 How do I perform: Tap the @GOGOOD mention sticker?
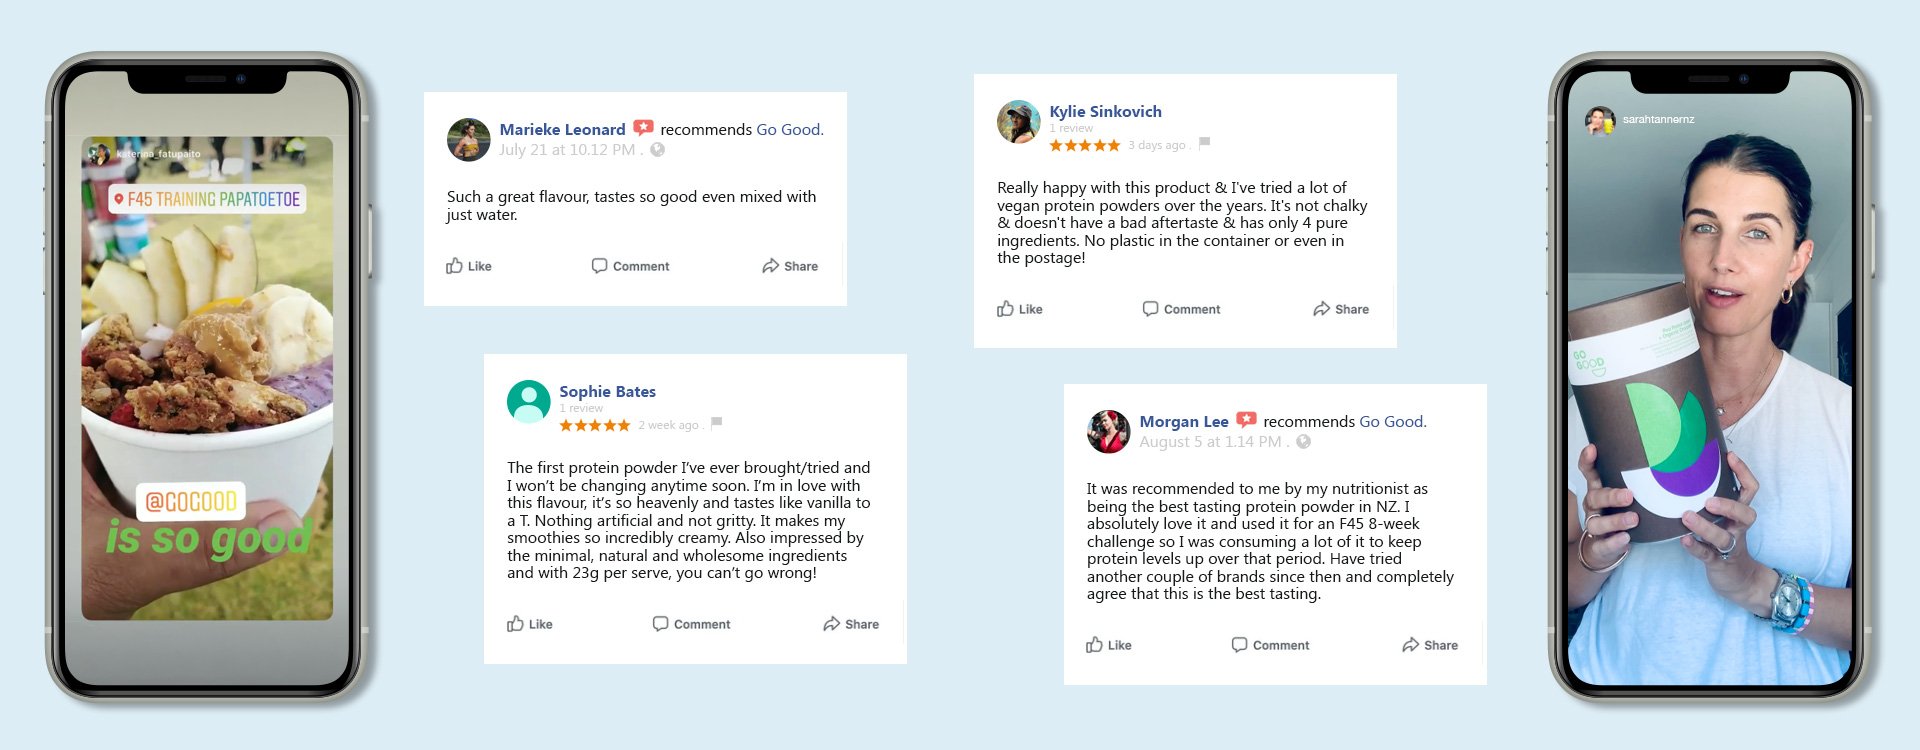pos(191,501)
